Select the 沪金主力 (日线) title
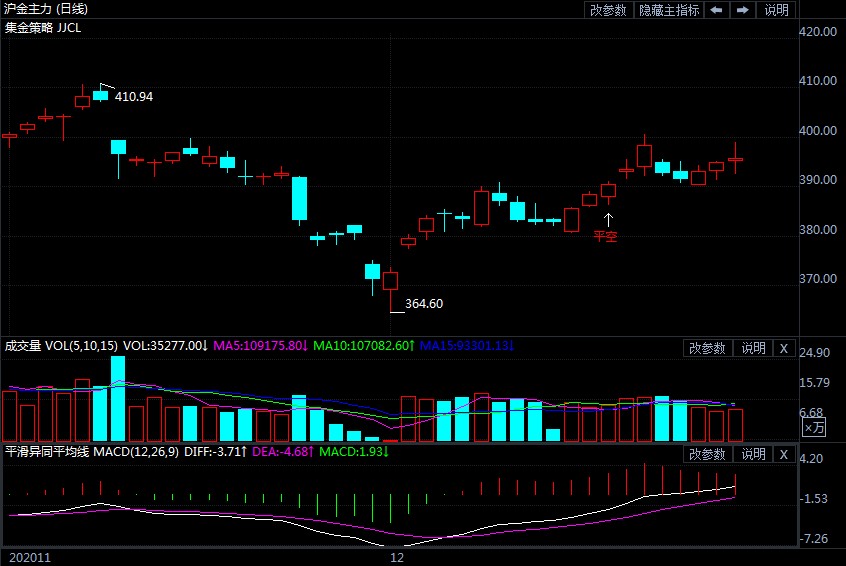Viewport: 846px width, 566px height. pos(46,9)
